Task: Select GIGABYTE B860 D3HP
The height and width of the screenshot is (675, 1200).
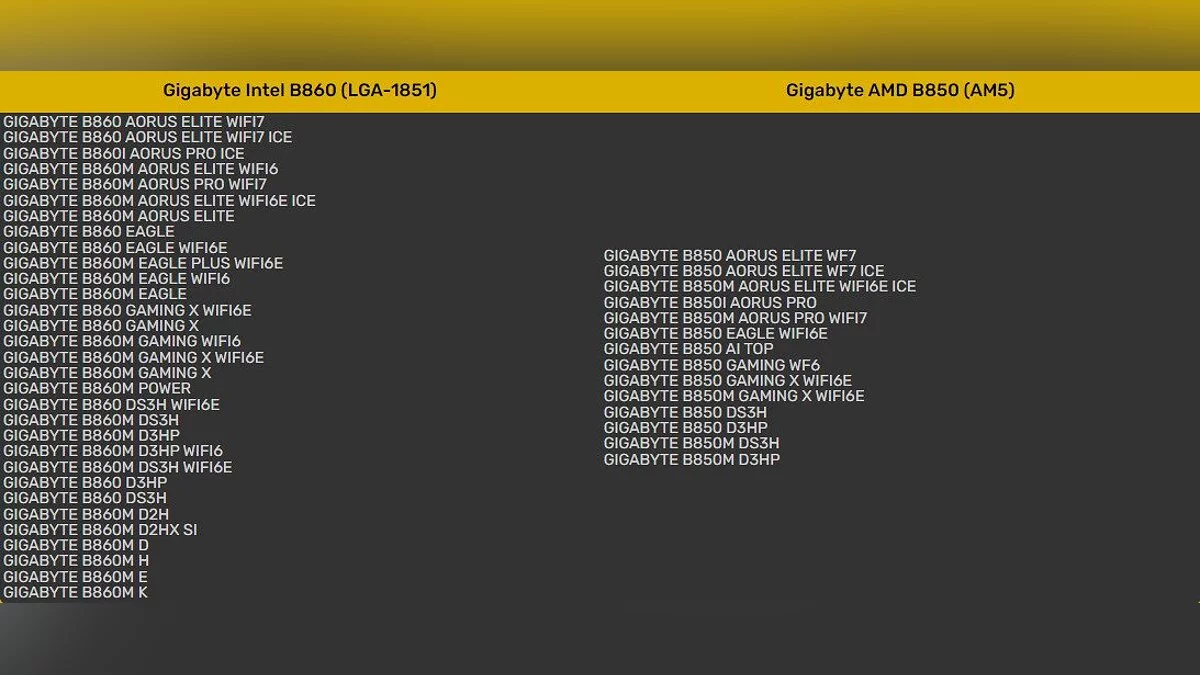Action: (x=85, y=482)
